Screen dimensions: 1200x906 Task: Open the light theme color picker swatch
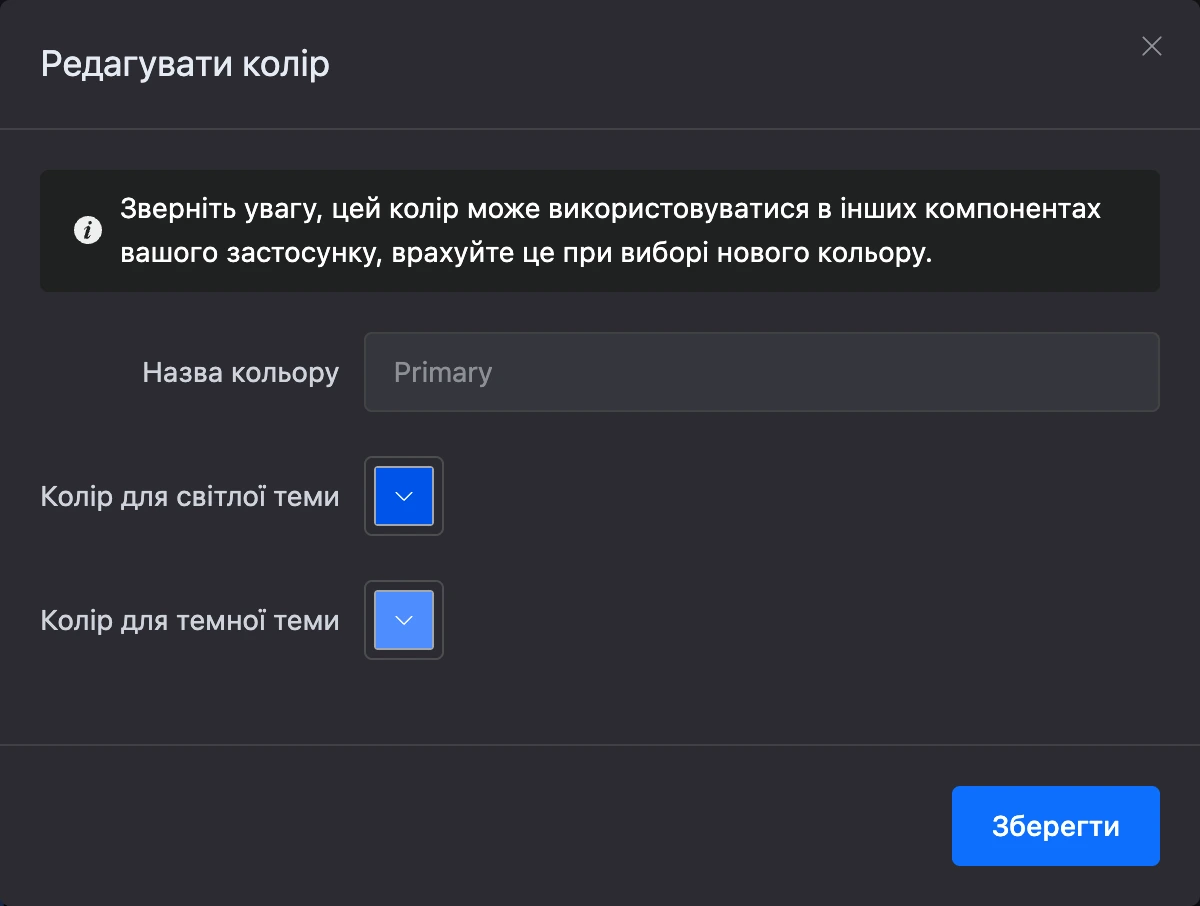pyautogui.click(x=404, y=496)
